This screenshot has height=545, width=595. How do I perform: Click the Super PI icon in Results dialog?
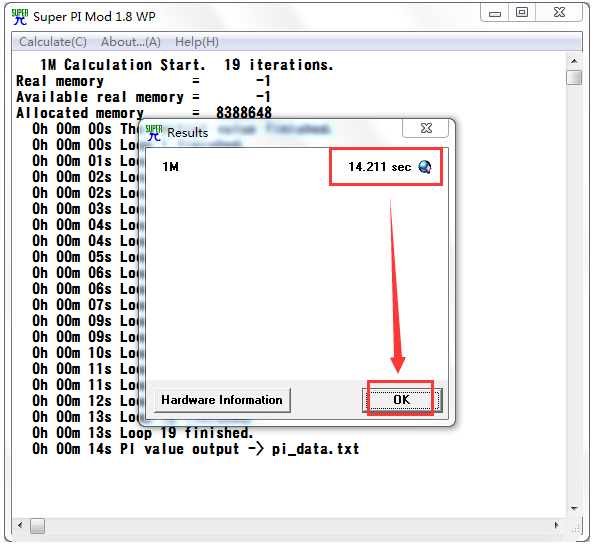tap(154, 133)
